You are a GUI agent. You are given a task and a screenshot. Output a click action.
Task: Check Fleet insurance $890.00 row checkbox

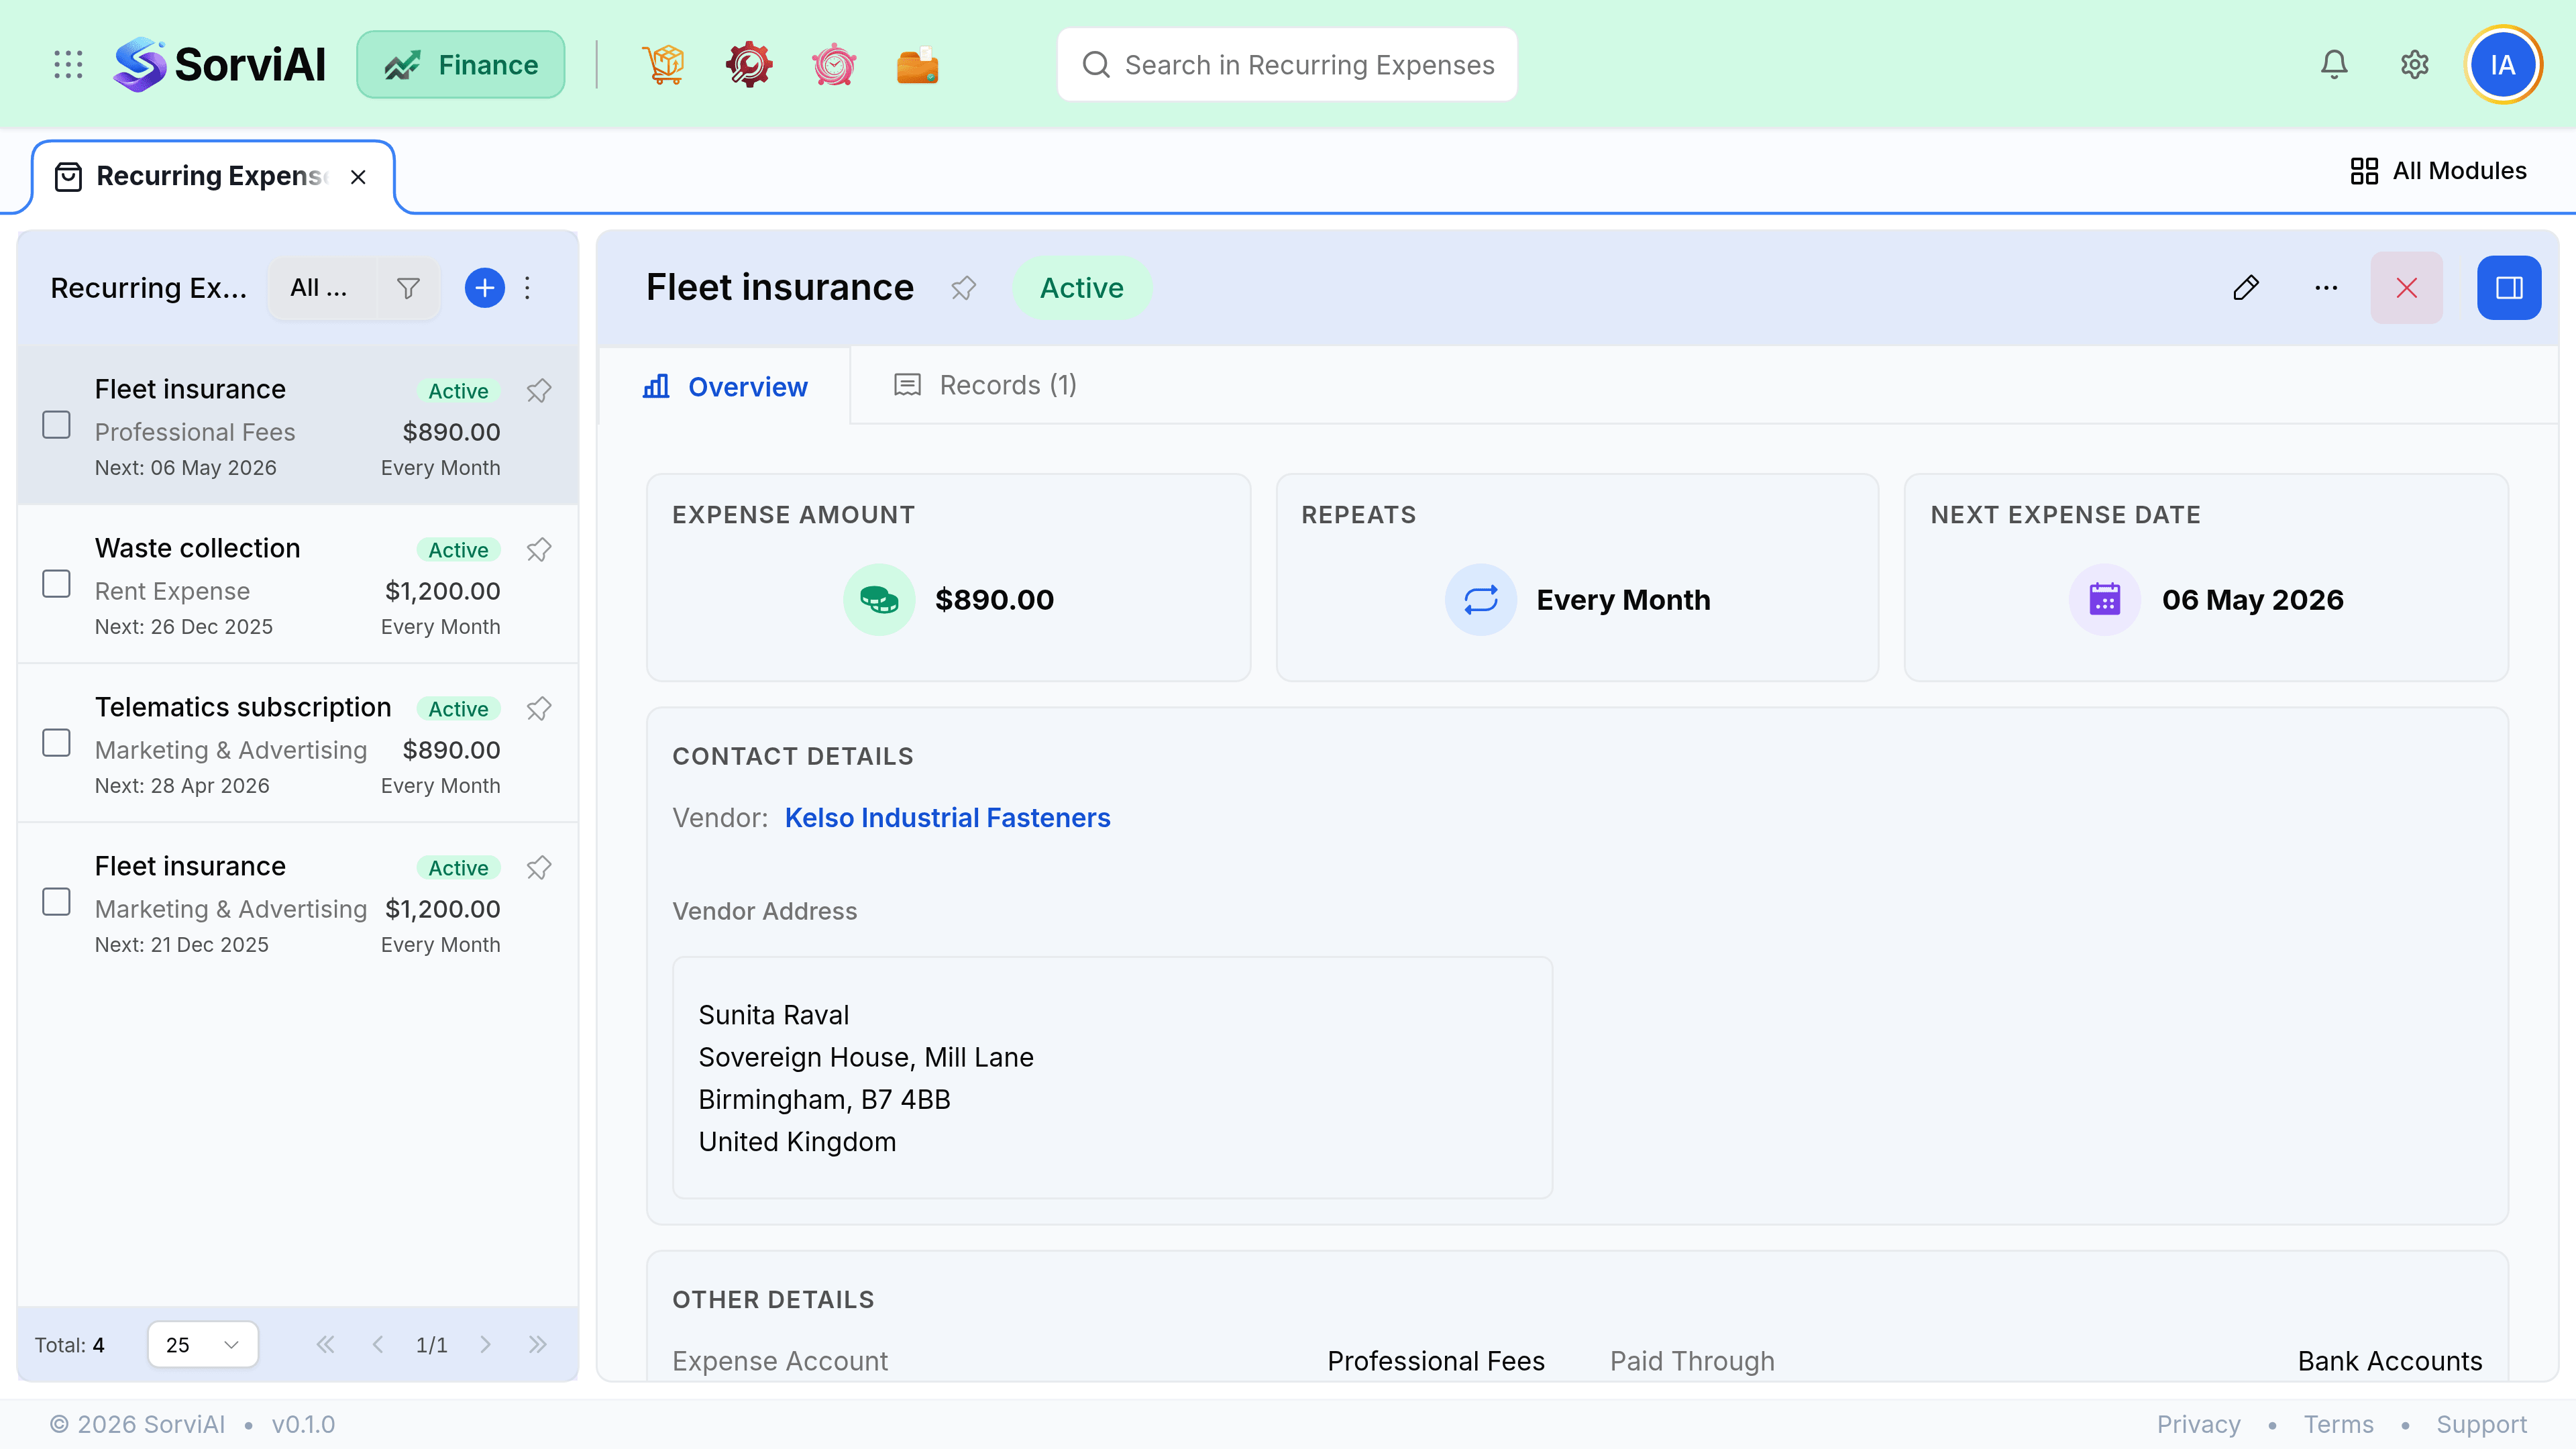click(x=57, y=425)
